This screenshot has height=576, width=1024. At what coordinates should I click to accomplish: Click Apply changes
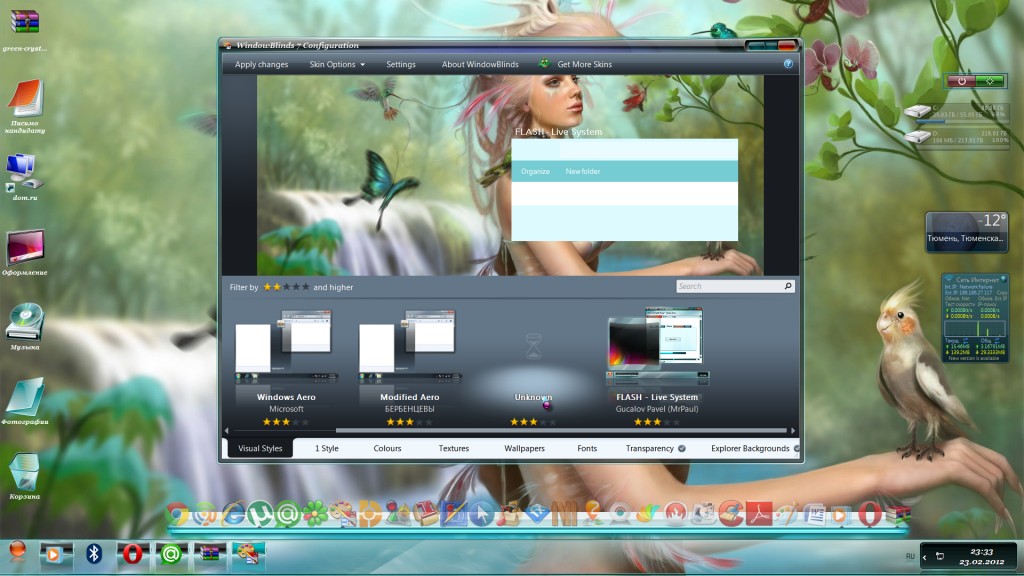tap(261, 65)
